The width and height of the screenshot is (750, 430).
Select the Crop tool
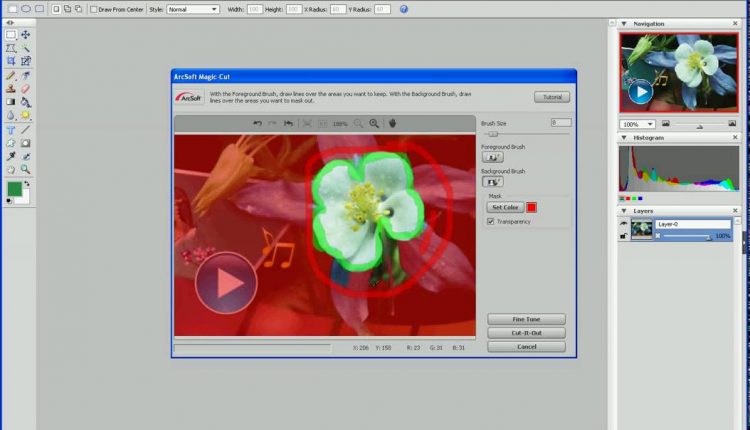click(x=11, y=61)
